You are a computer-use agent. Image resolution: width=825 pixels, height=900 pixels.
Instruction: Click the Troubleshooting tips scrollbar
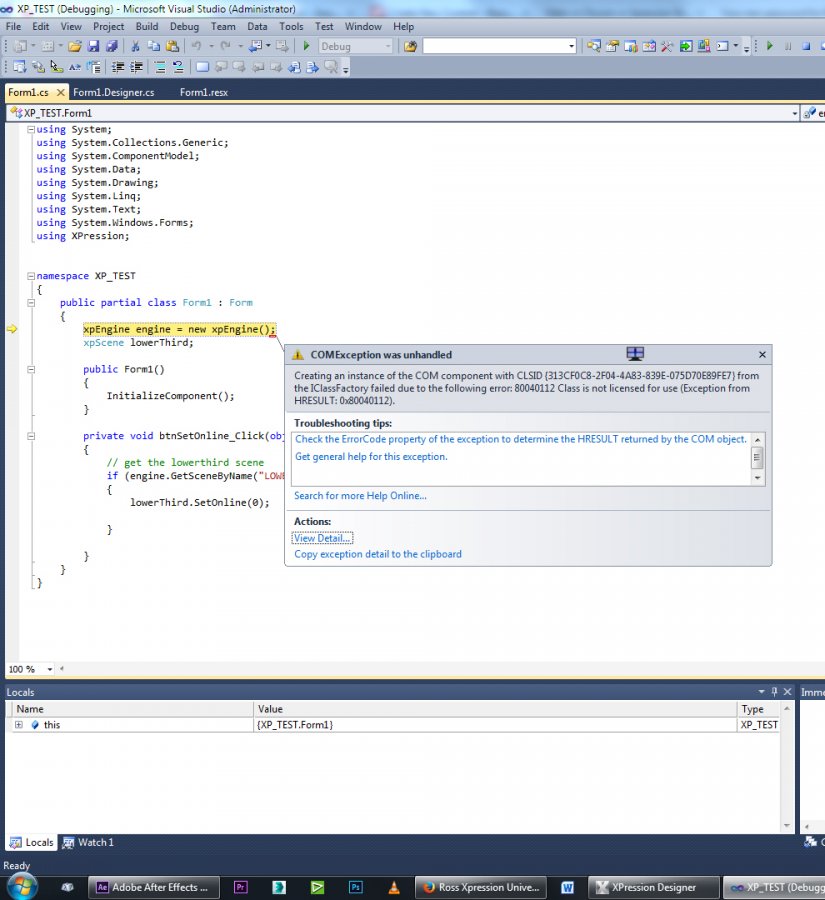[757, 459]
